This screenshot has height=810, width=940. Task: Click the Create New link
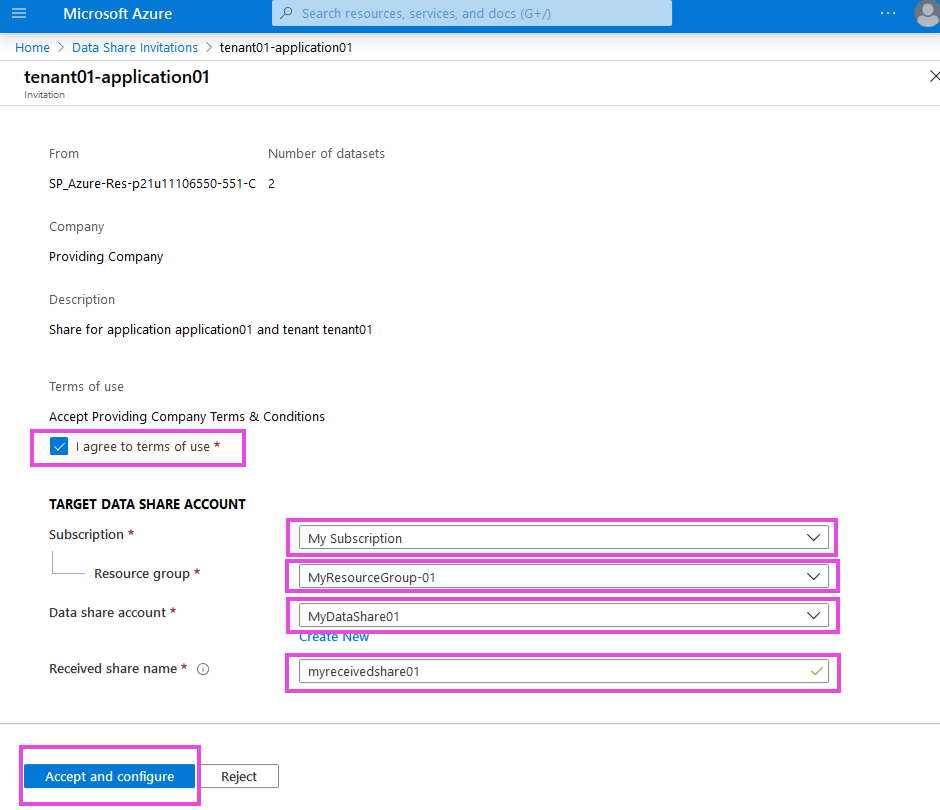click(x=334, y=637)
